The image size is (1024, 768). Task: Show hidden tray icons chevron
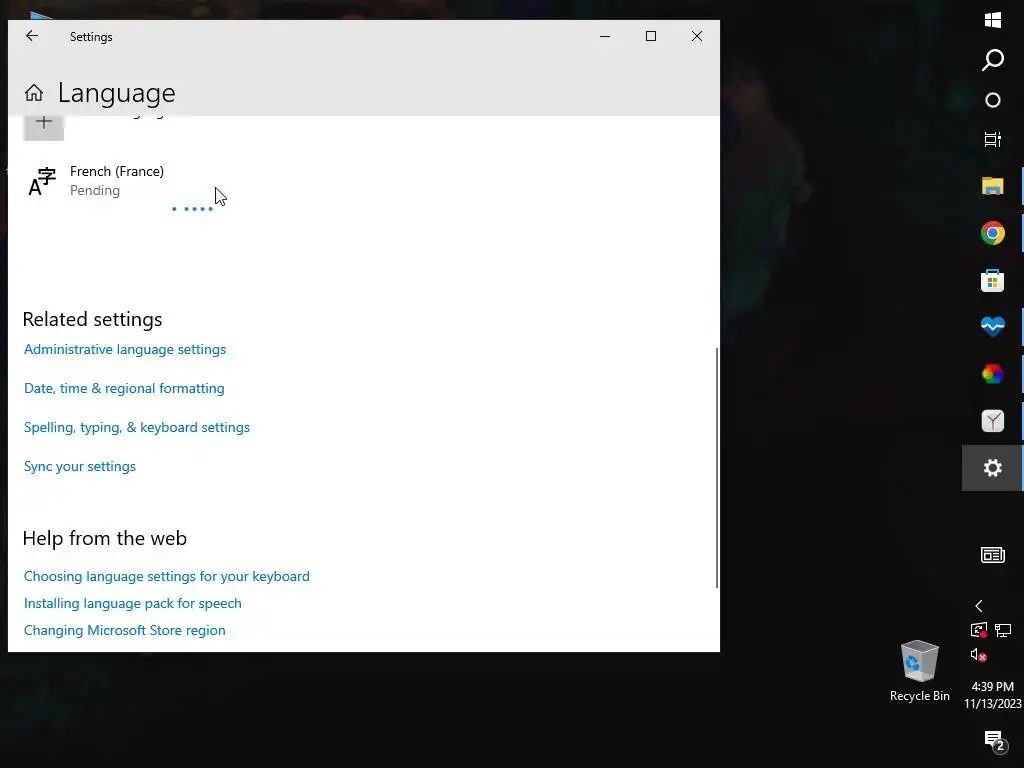pos(978,606)
